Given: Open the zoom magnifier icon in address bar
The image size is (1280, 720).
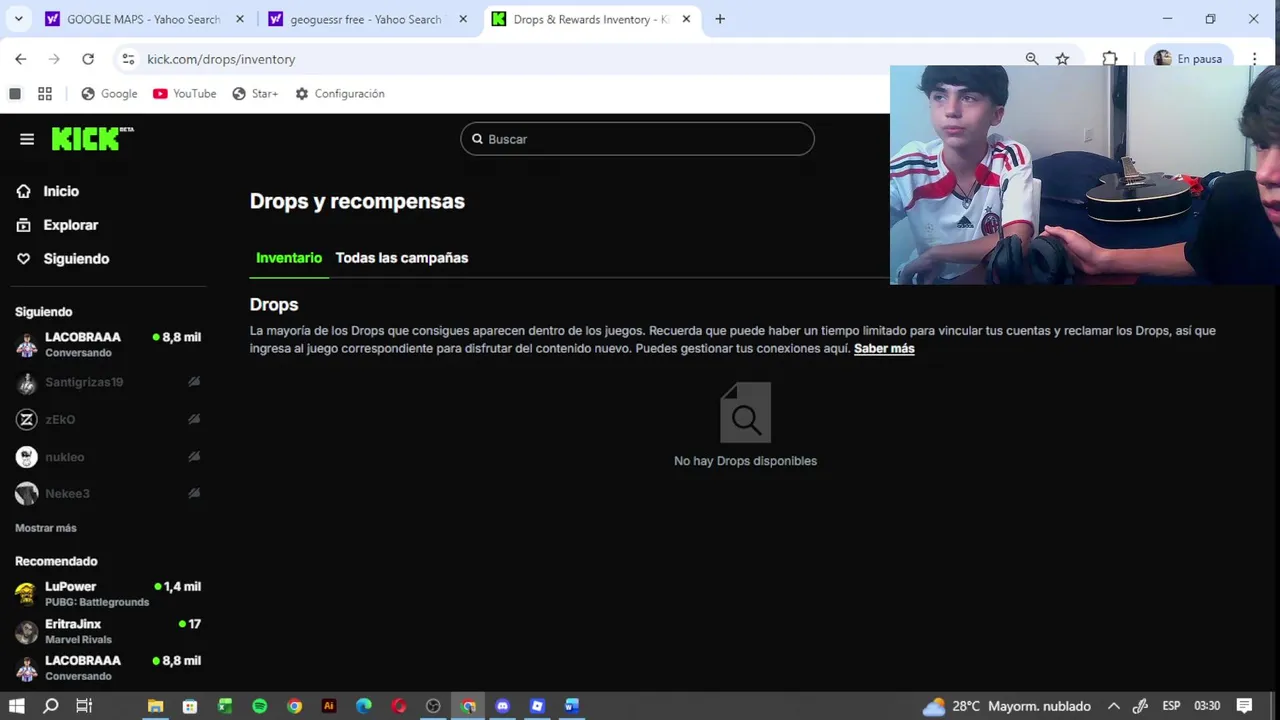Looking at the screenshot, I should tap(1032, 59).
